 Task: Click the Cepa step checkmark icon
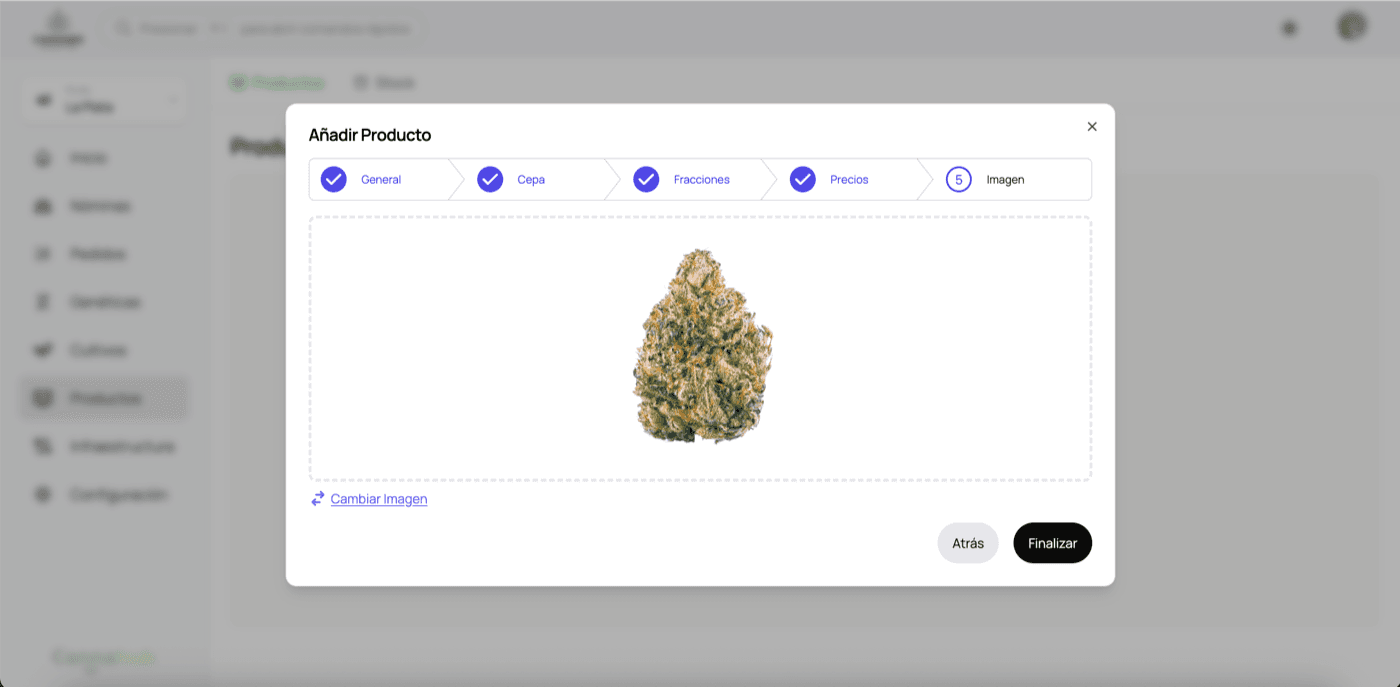pos(490,180)
